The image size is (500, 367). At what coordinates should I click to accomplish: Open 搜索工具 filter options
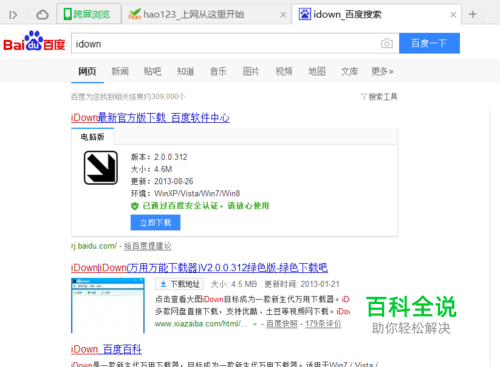pyautogui.click(x=379, y=97)
